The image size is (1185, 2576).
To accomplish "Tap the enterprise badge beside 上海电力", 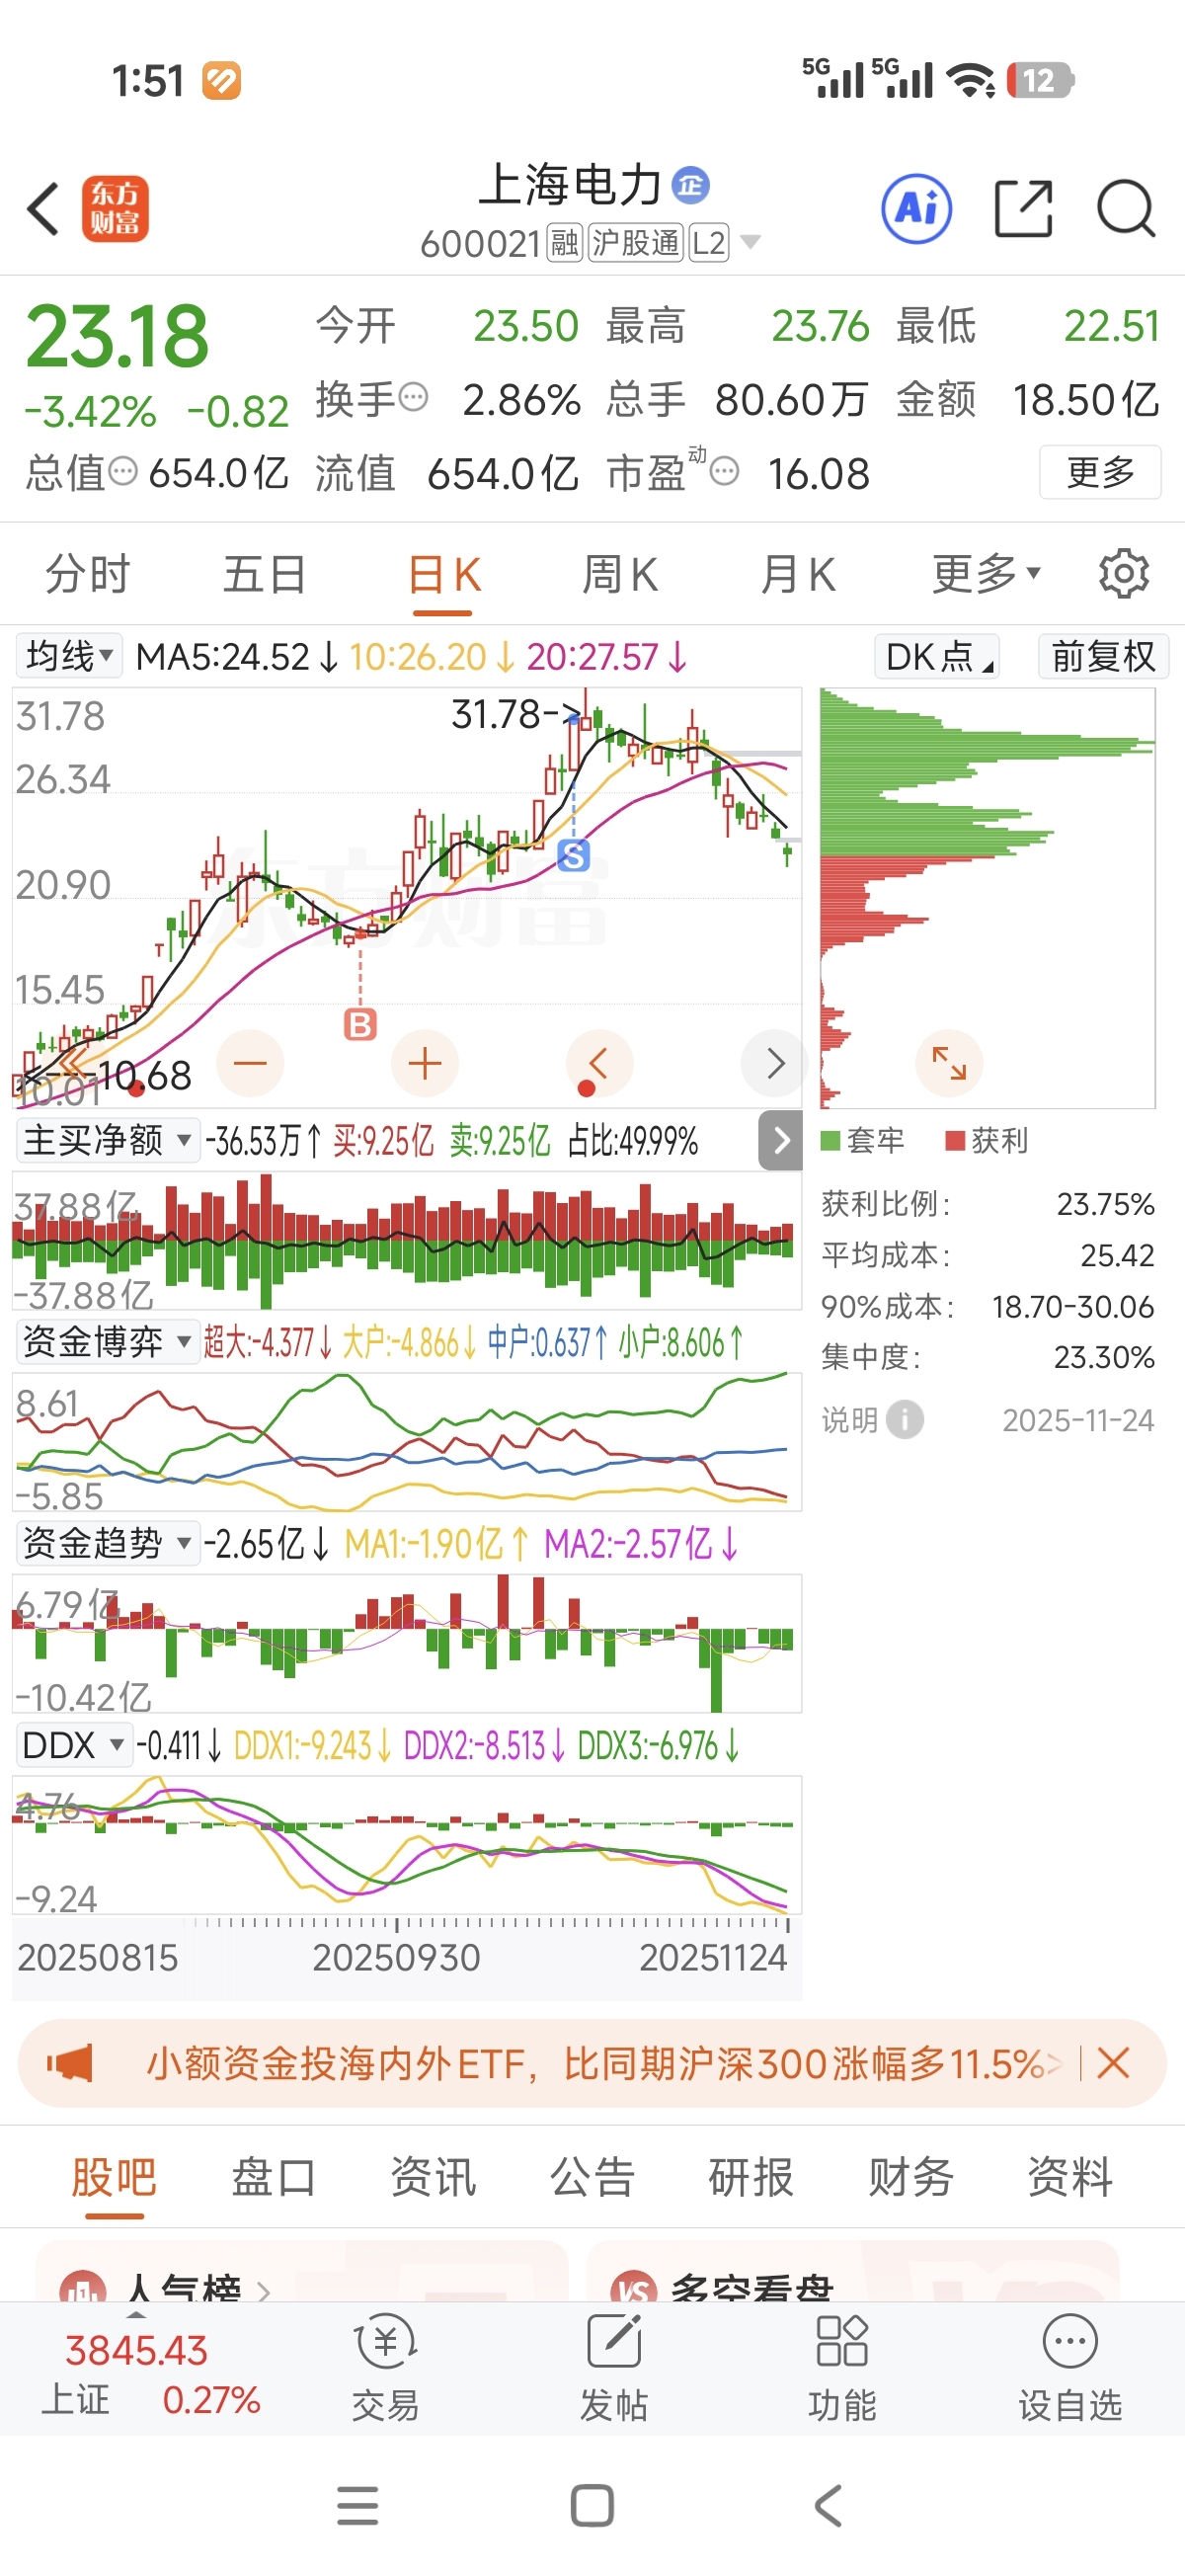I will (690, 185).
